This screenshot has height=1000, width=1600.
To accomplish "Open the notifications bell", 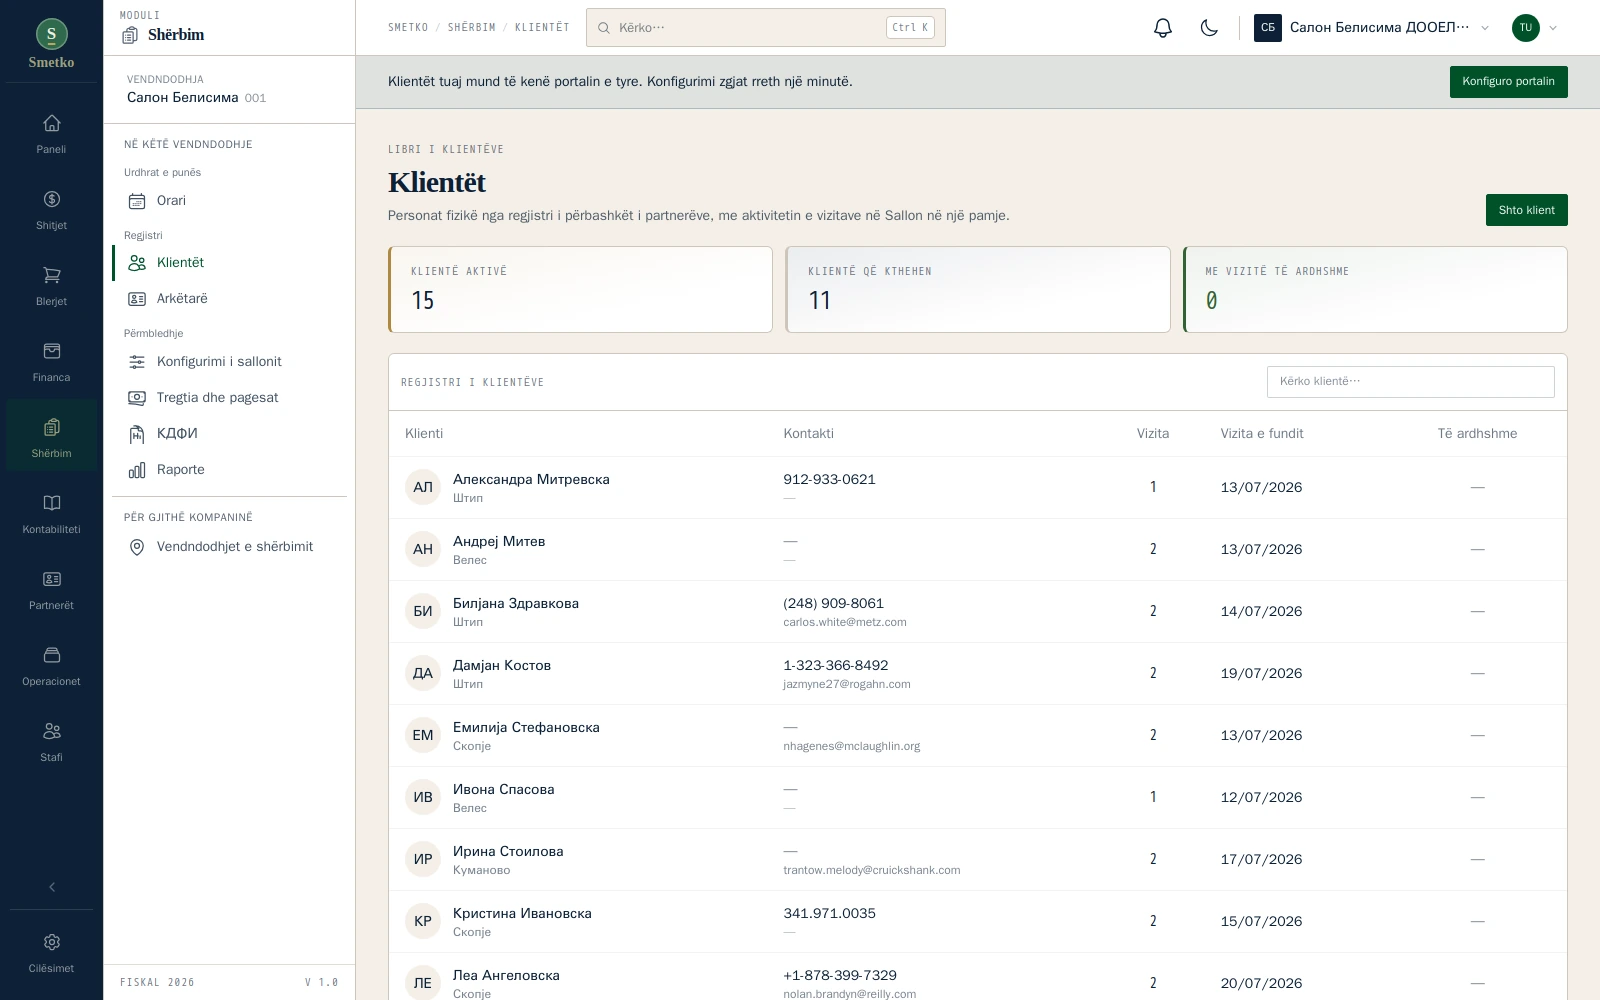I will pyautogui.click(x=1162, y=28).
